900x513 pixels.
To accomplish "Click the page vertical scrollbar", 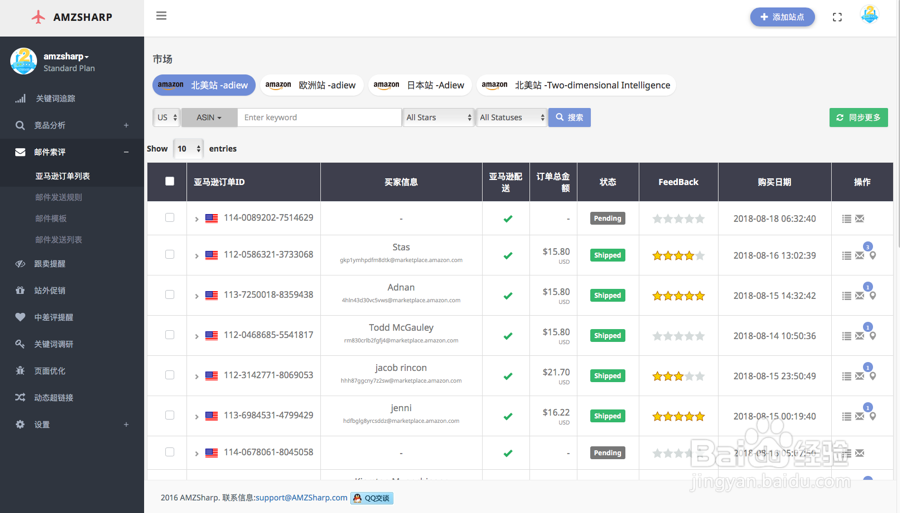I will (897, 126).
